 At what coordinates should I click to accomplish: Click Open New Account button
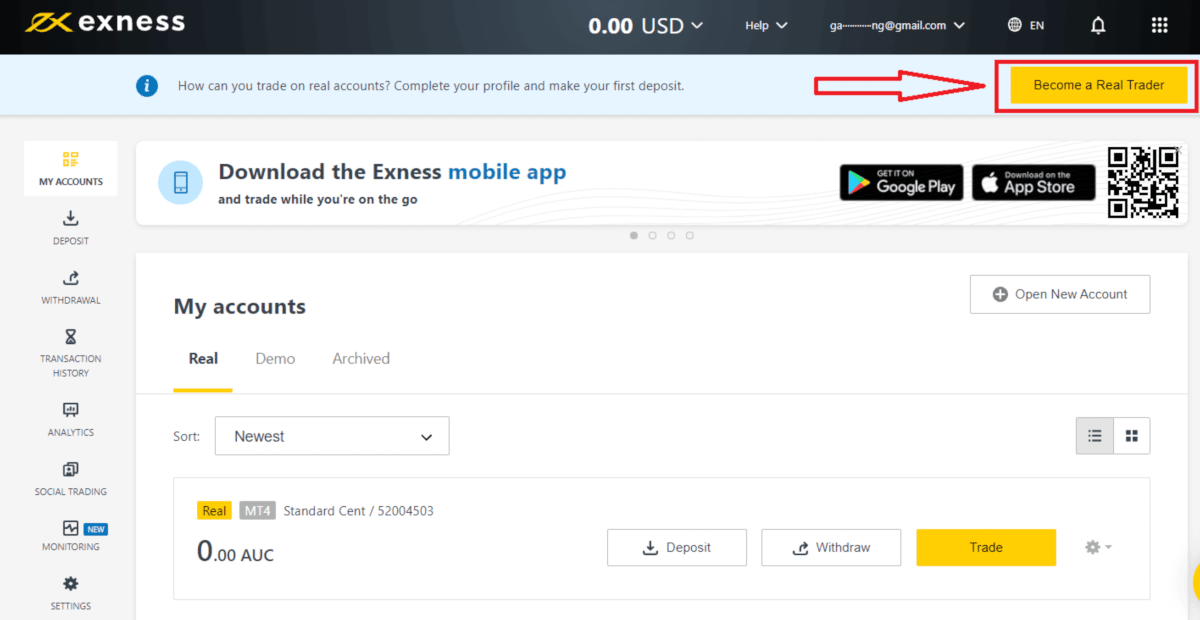point(1060,294)
